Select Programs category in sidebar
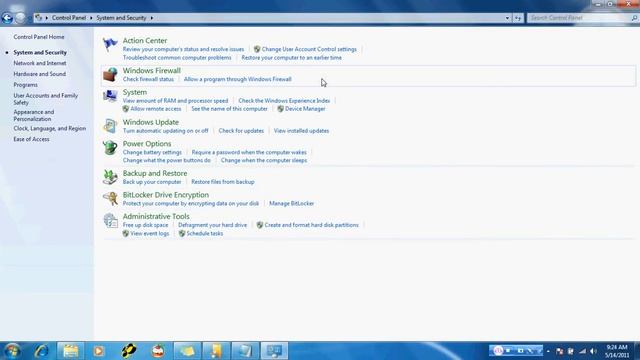 [25, 85]
